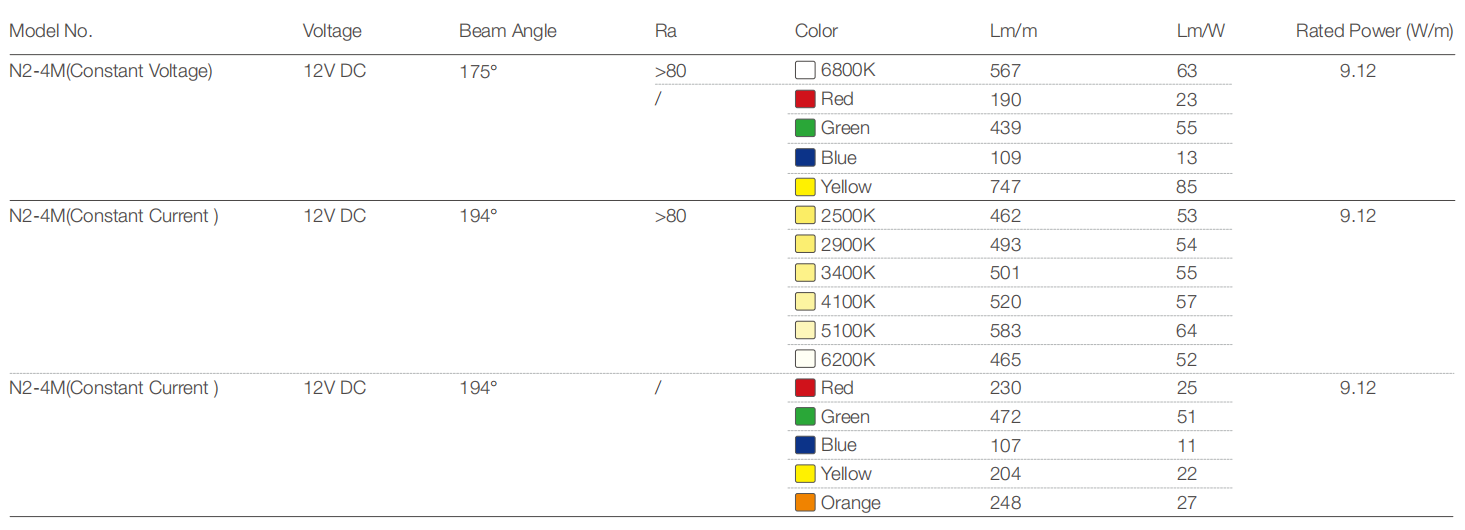Click the 2500K warm color swatch
The width and height of the screenshot is (1465, 530).
click(805, 216)
